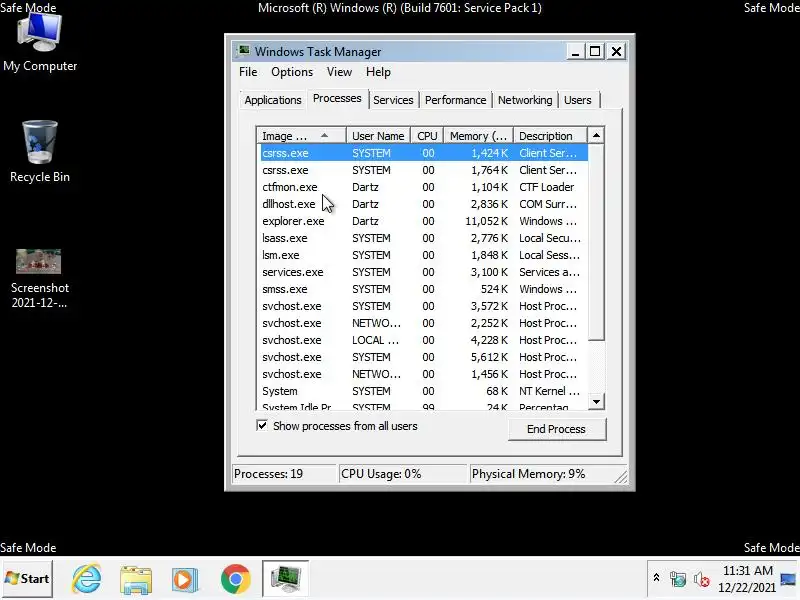Sort by the User Name column
This screenshot has height=600, width=800.
[378, 136]
